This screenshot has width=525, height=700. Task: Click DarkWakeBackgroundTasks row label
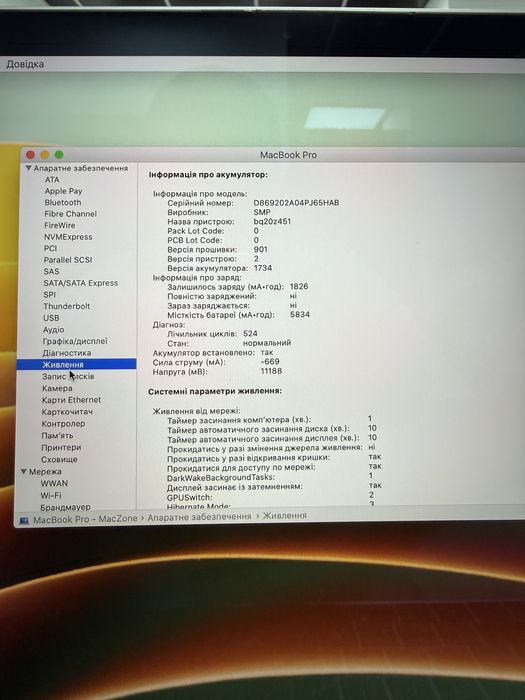pos(221,478)
